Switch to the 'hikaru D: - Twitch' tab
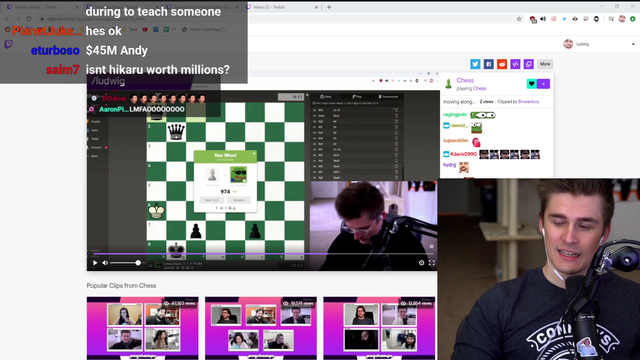This screenshot has width=640, height=360. [284, 7]
